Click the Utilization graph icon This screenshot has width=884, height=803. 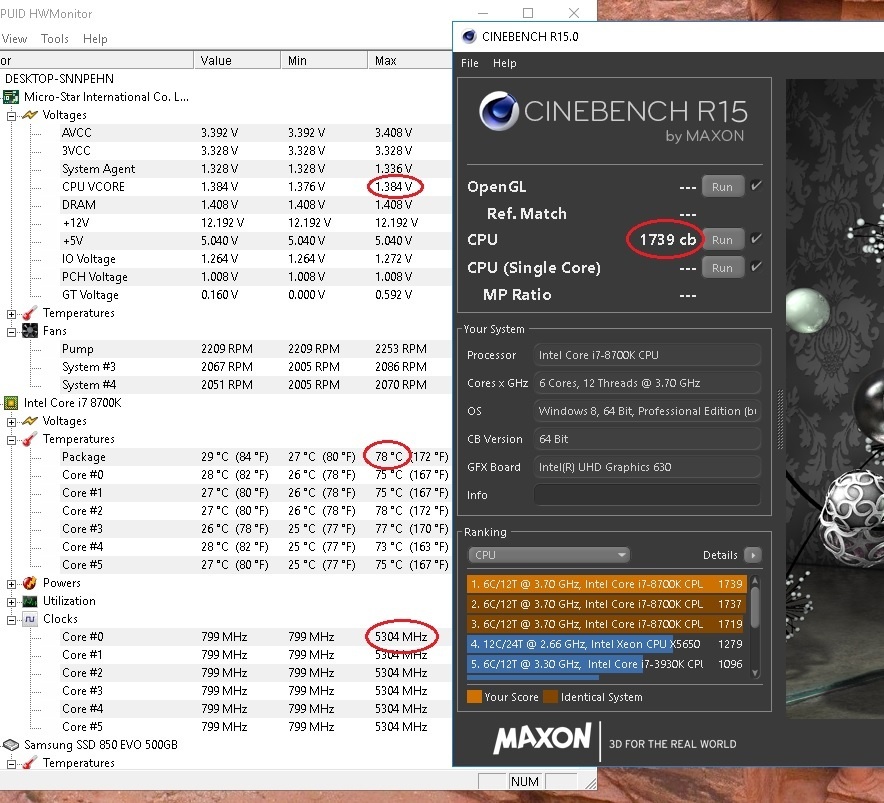click(x=29, y=601)
